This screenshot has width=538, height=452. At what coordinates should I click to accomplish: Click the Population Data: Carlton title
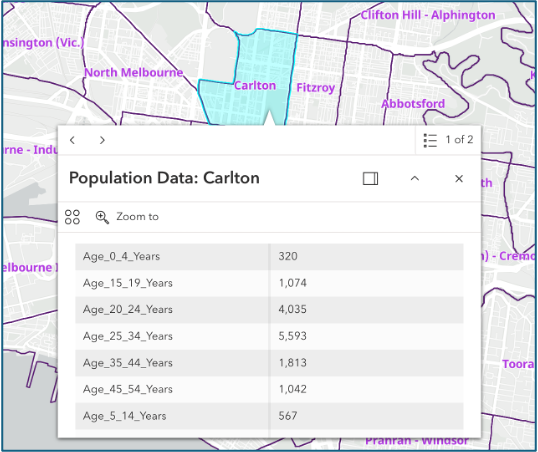tap(164, 178)
